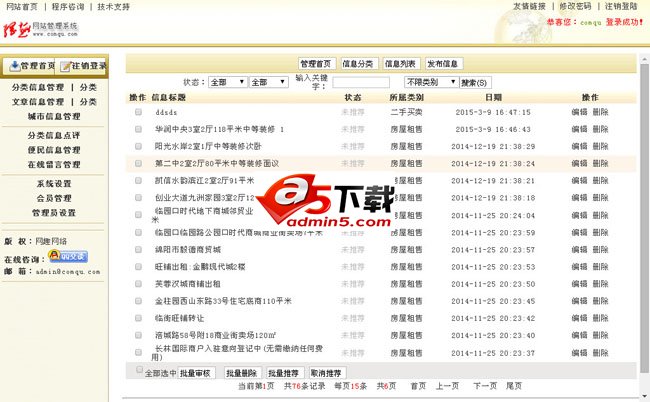This screenshot has width=650, height=402.
Task: Click the 注销登录 notepad icon in sidebar
Action: 65,66
